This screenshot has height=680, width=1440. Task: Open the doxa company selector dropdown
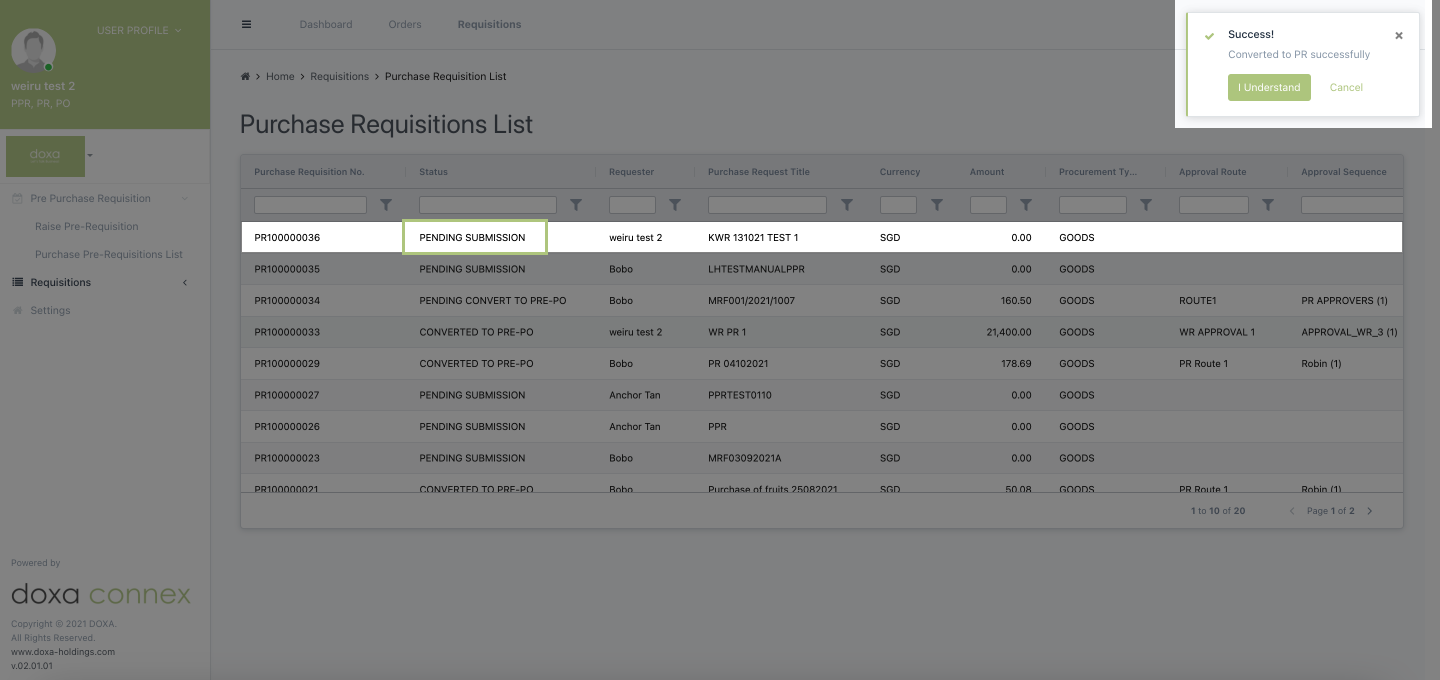[x=90, y=156]
